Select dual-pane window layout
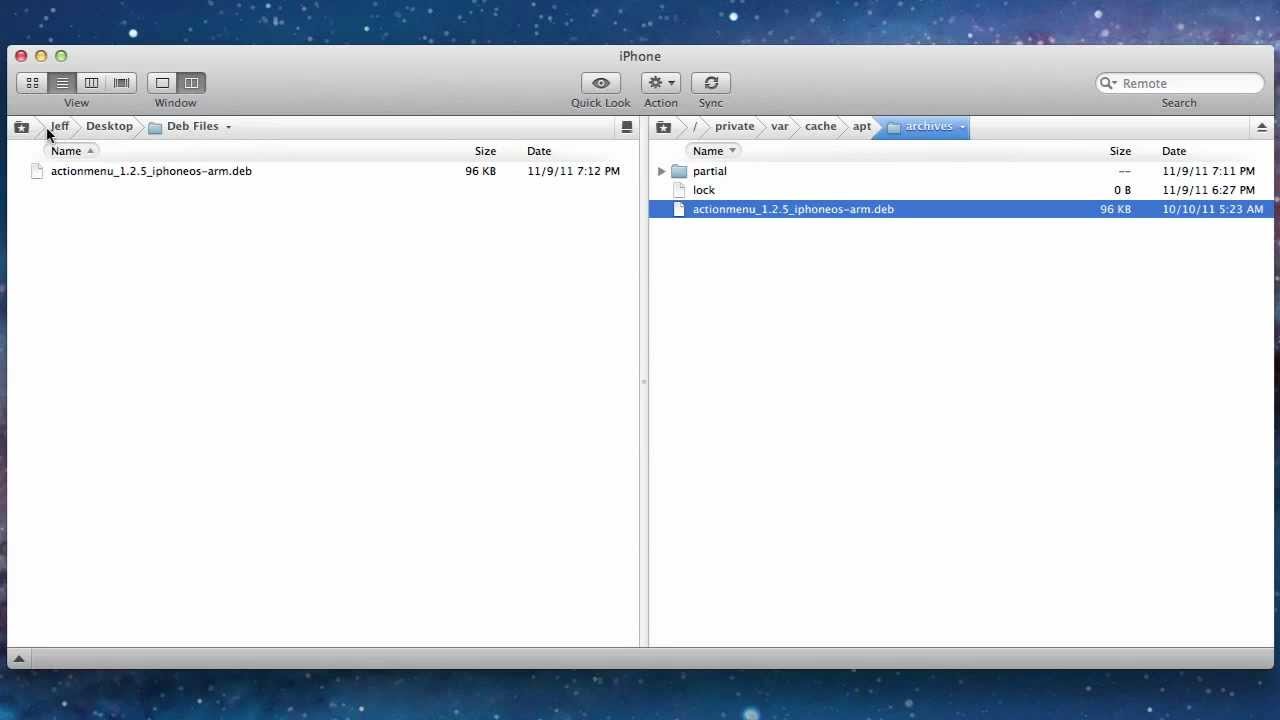Viewport: 1280px width, 720px height. click(191, 83)
